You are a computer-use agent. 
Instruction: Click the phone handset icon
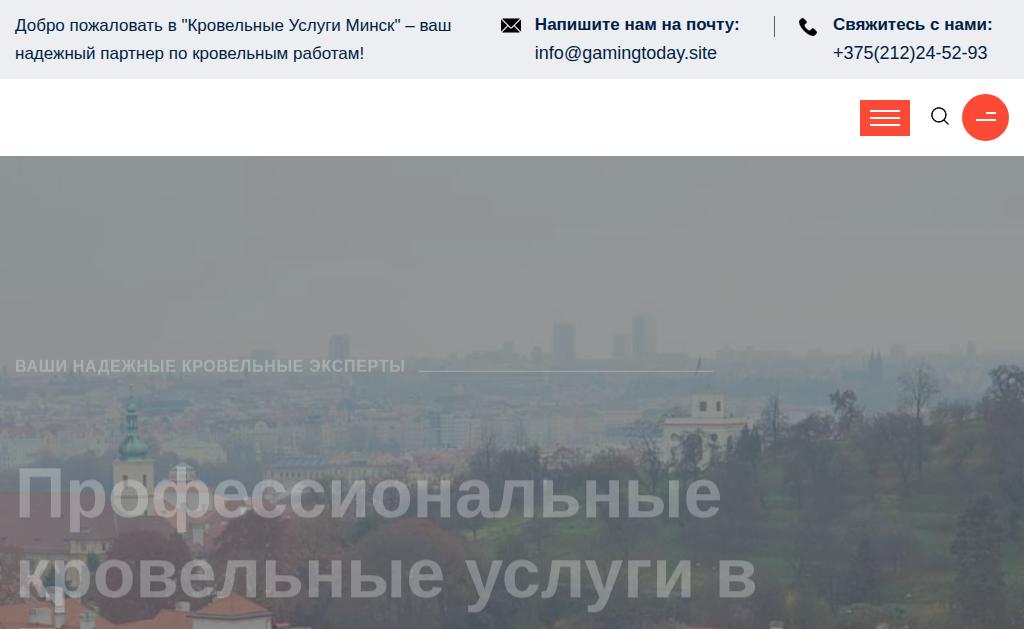tap(808, 27)
